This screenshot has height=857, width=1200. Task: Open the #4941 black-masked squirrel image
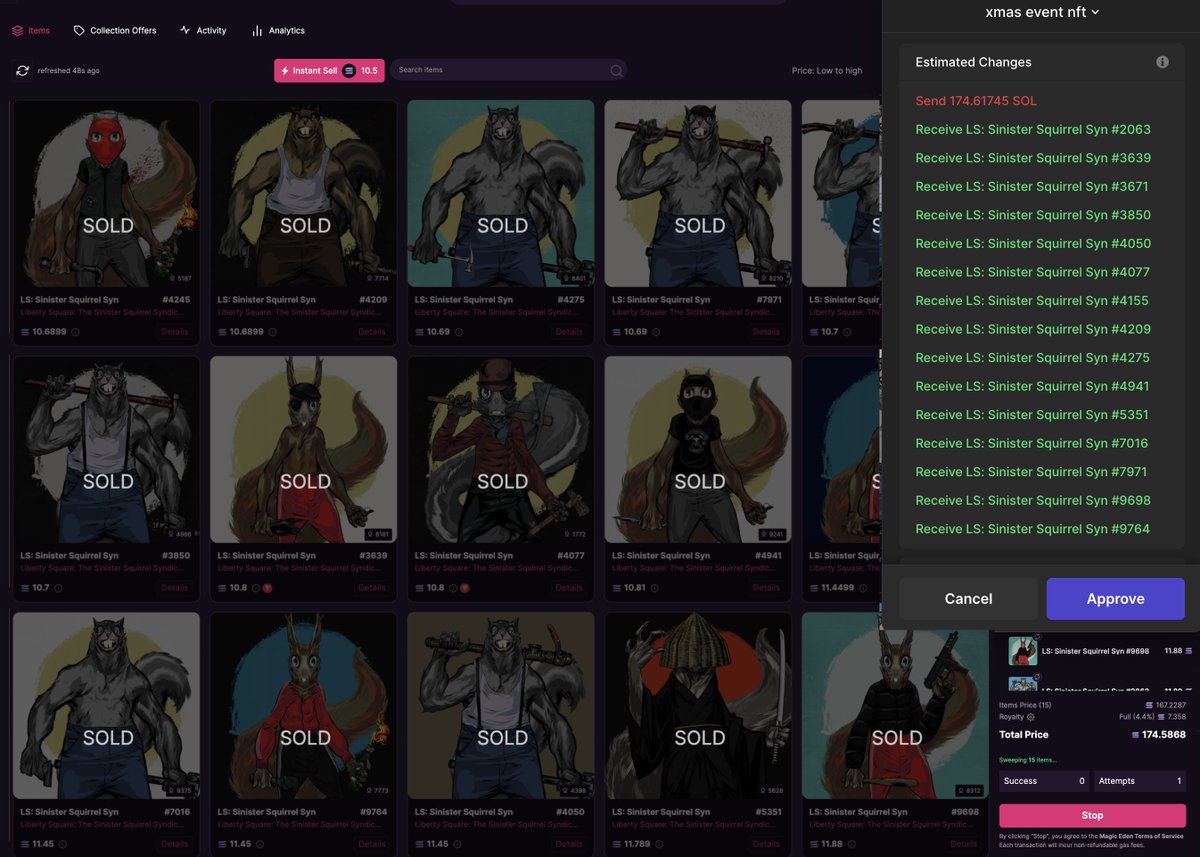coord(698,450)
